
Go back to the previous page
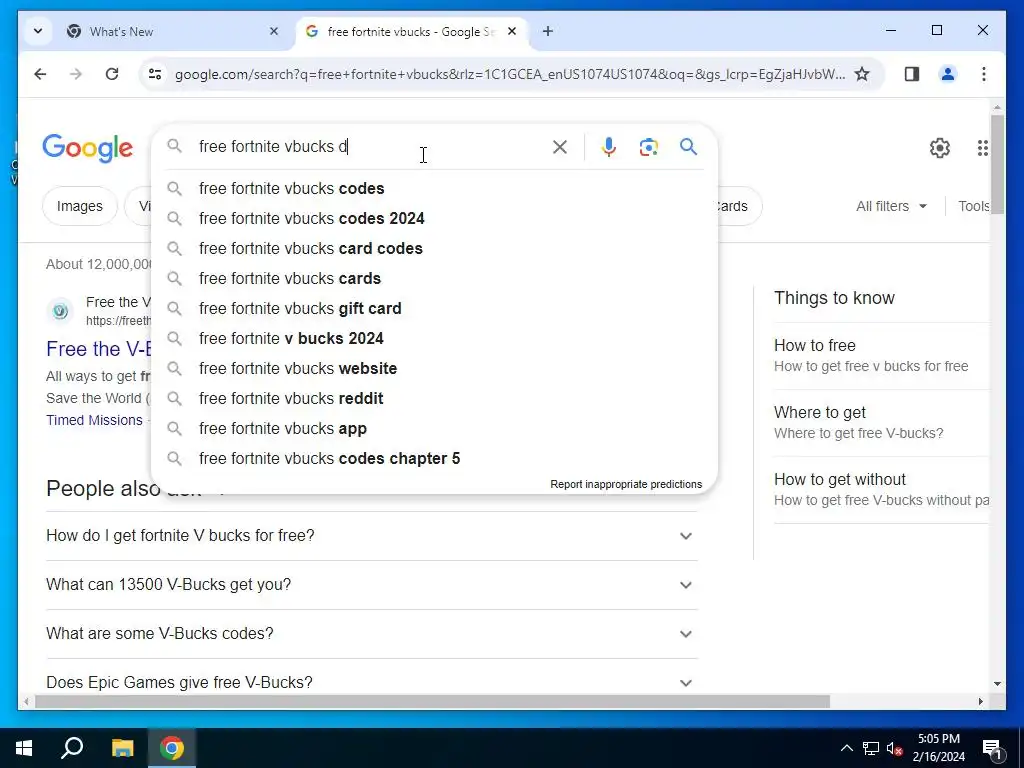[40, 74]
